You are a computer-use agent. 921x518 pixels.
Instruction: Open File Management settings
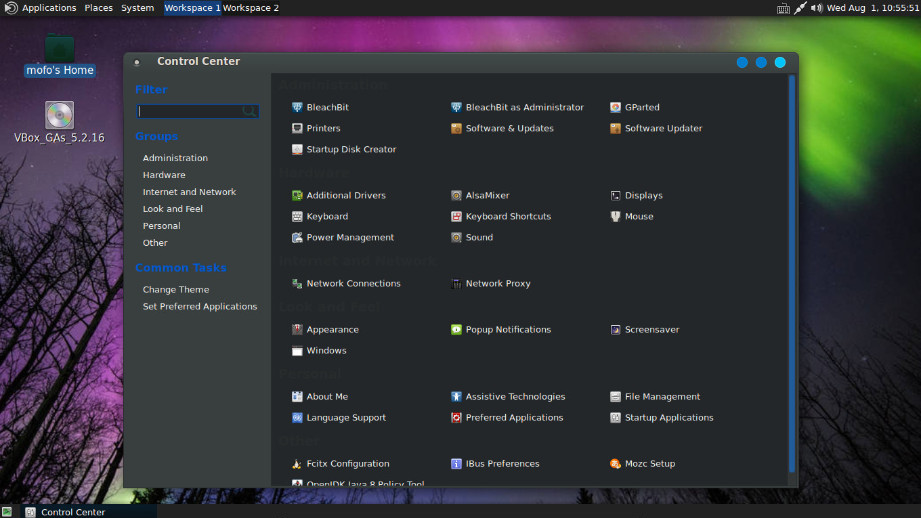point(655,397)
